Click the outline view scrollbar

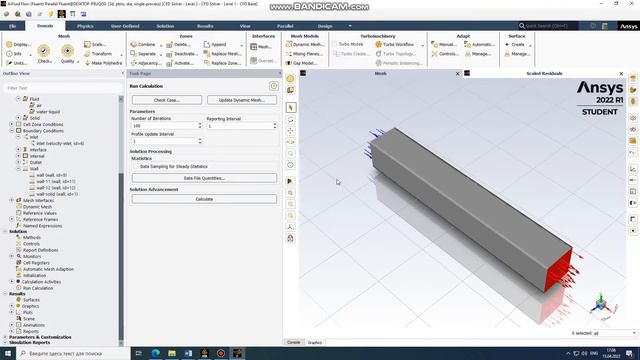(121, 220)
